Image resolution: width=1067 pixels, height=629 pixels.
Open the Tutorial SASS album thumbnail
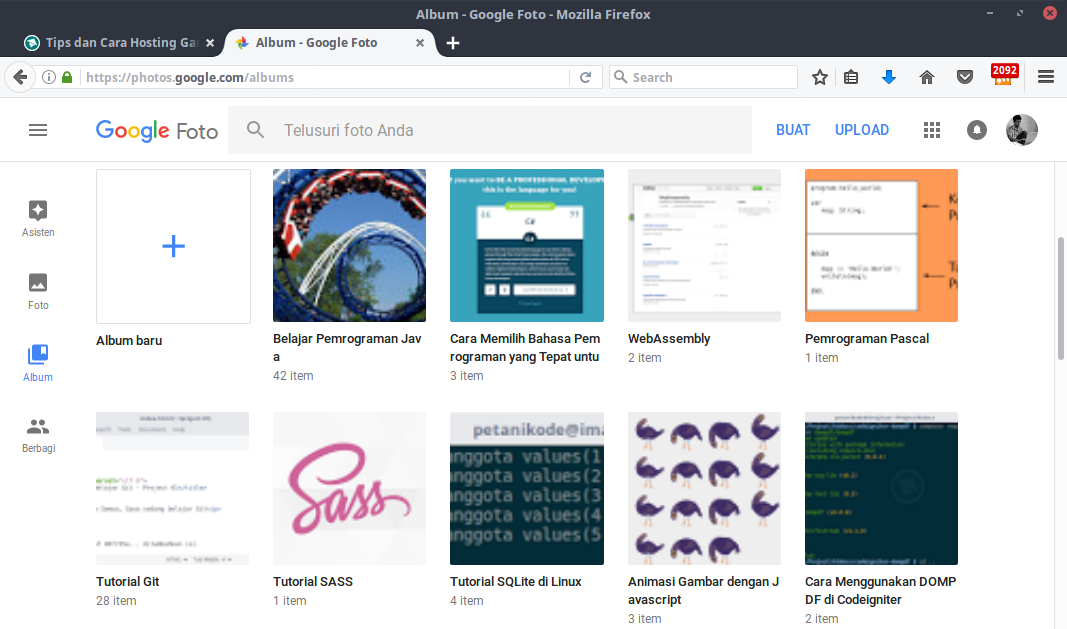[x=349, y=488]
